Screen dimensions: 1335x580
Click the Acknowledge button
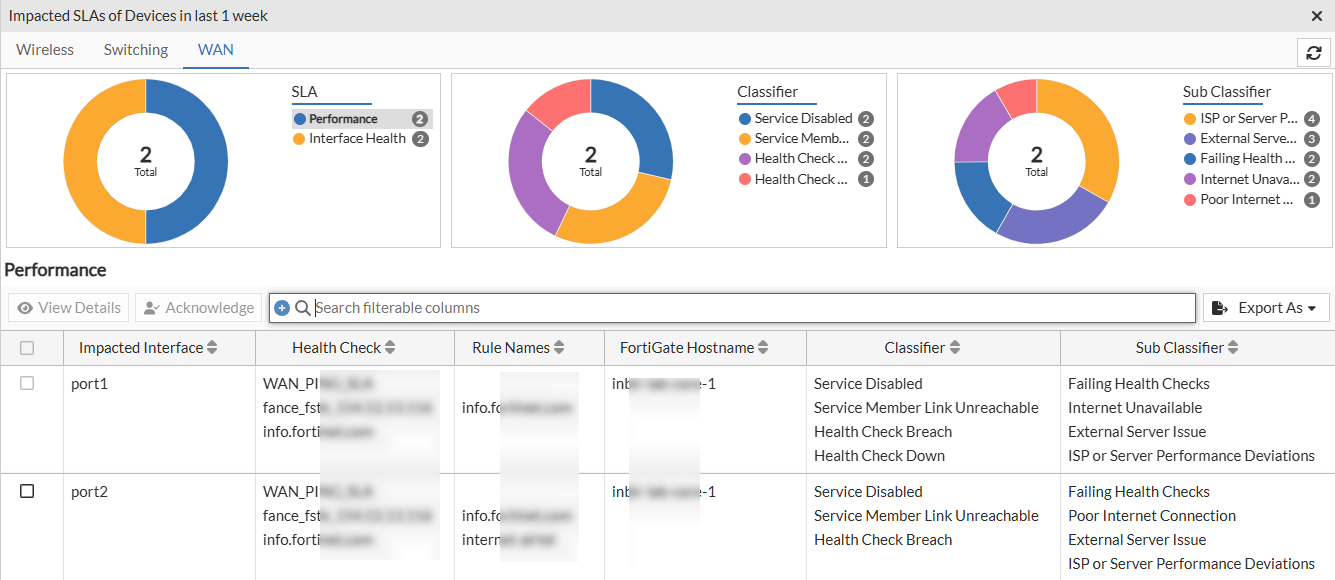click(198, 308)
